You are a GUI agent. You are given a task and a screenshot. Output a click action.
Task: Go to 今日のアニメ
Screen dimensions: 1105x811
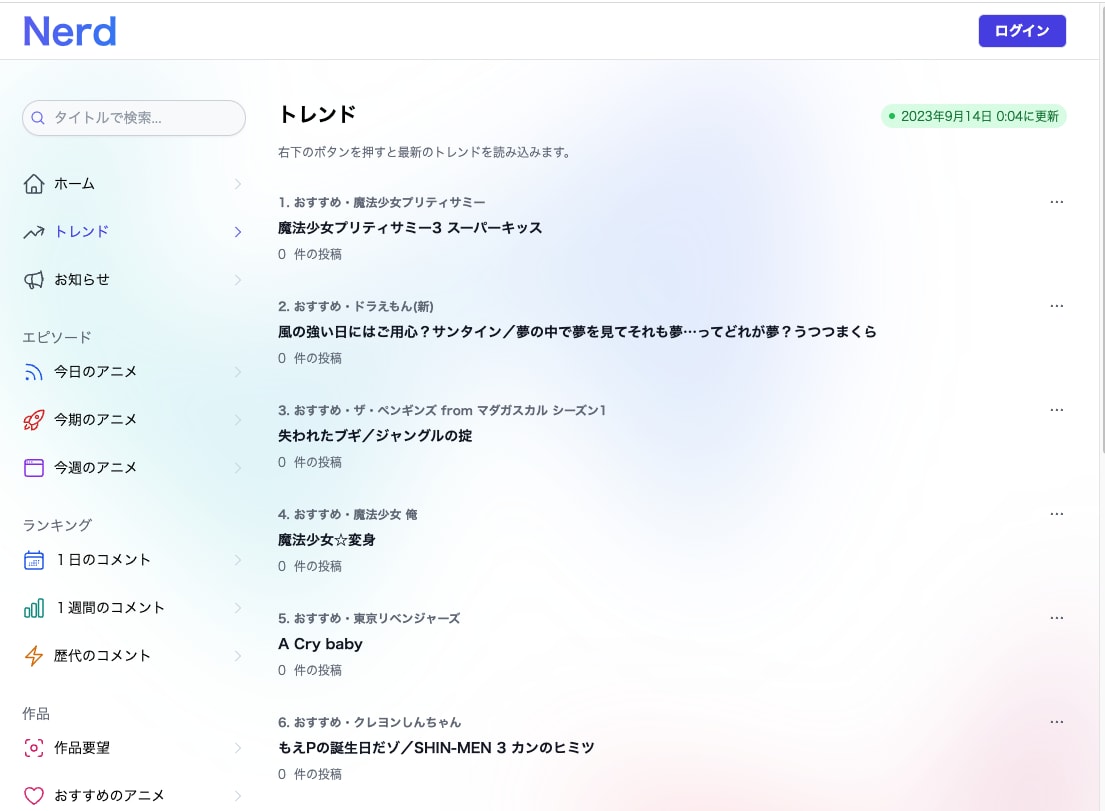point(134,371)
